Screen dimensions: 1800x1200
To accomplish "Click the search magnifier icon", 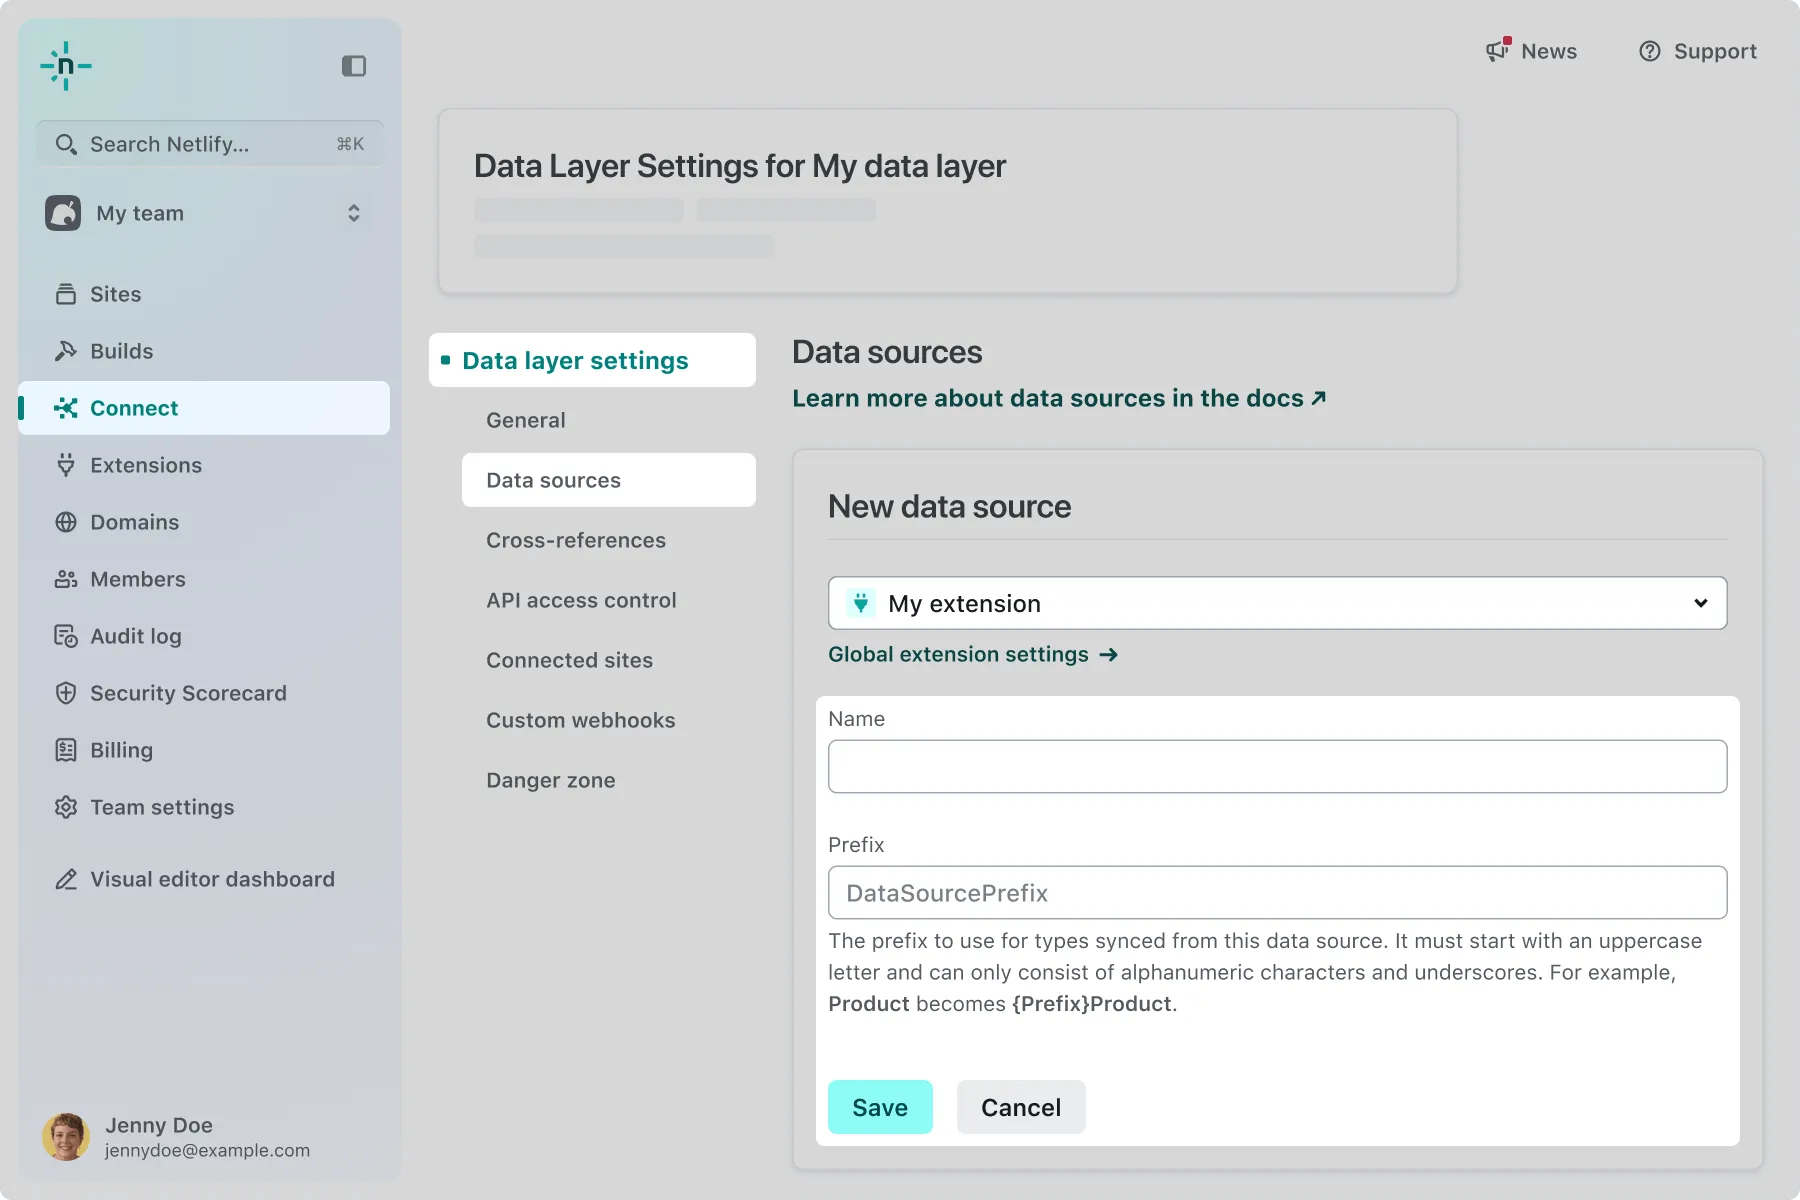I will (66, 144).
